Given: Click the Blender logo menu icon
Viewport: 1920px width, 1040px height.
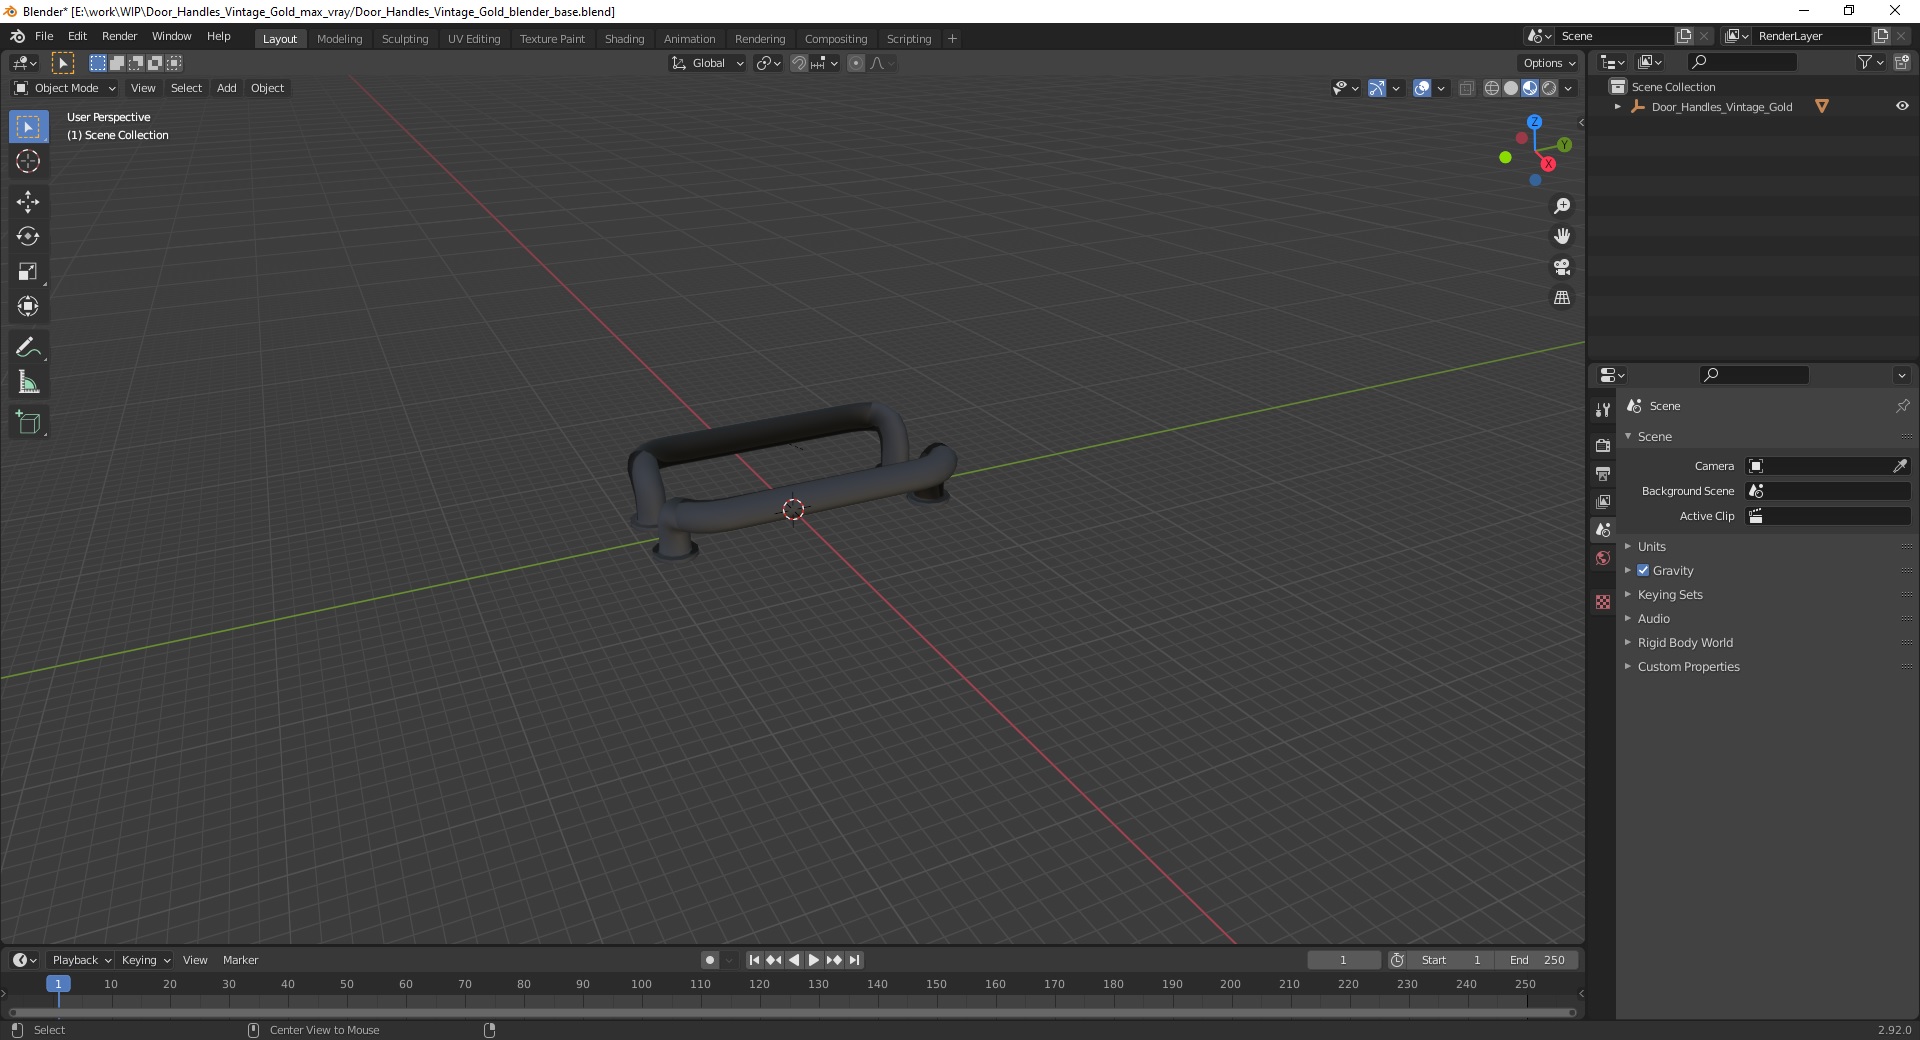Looking at the screenshot, I should tap(17, 36).
